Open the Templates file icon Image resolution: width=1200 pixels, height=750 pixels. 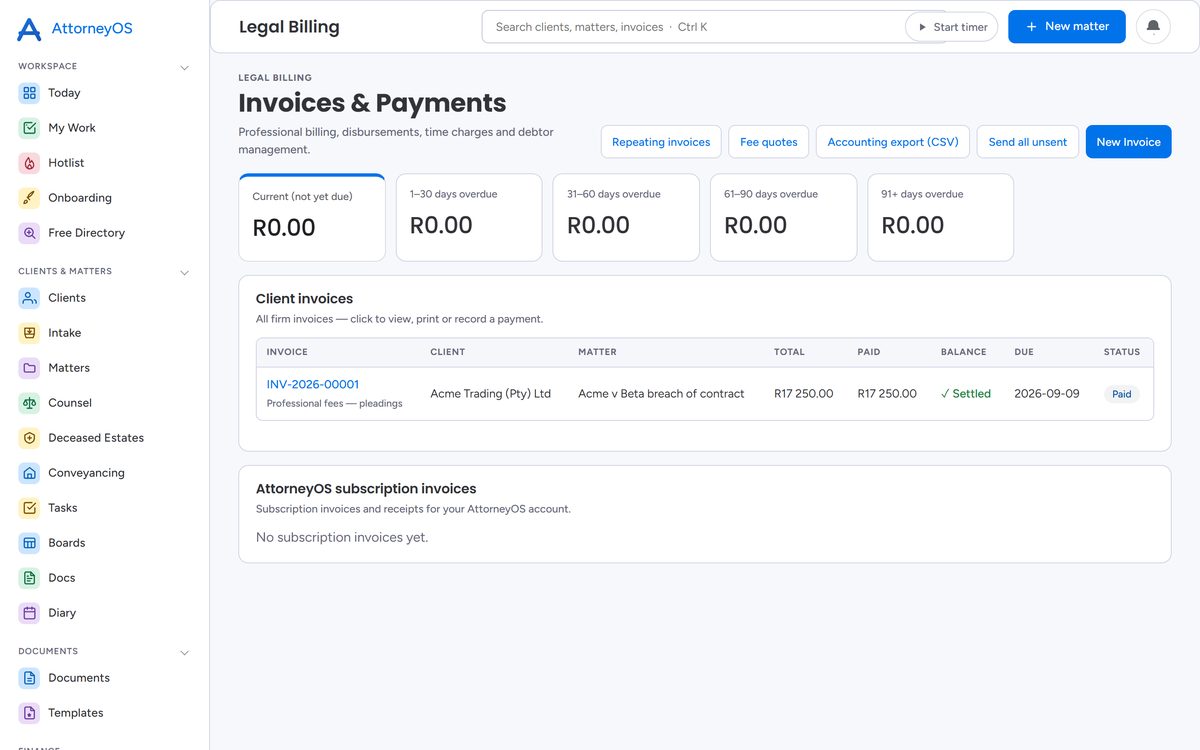point(29,713)
